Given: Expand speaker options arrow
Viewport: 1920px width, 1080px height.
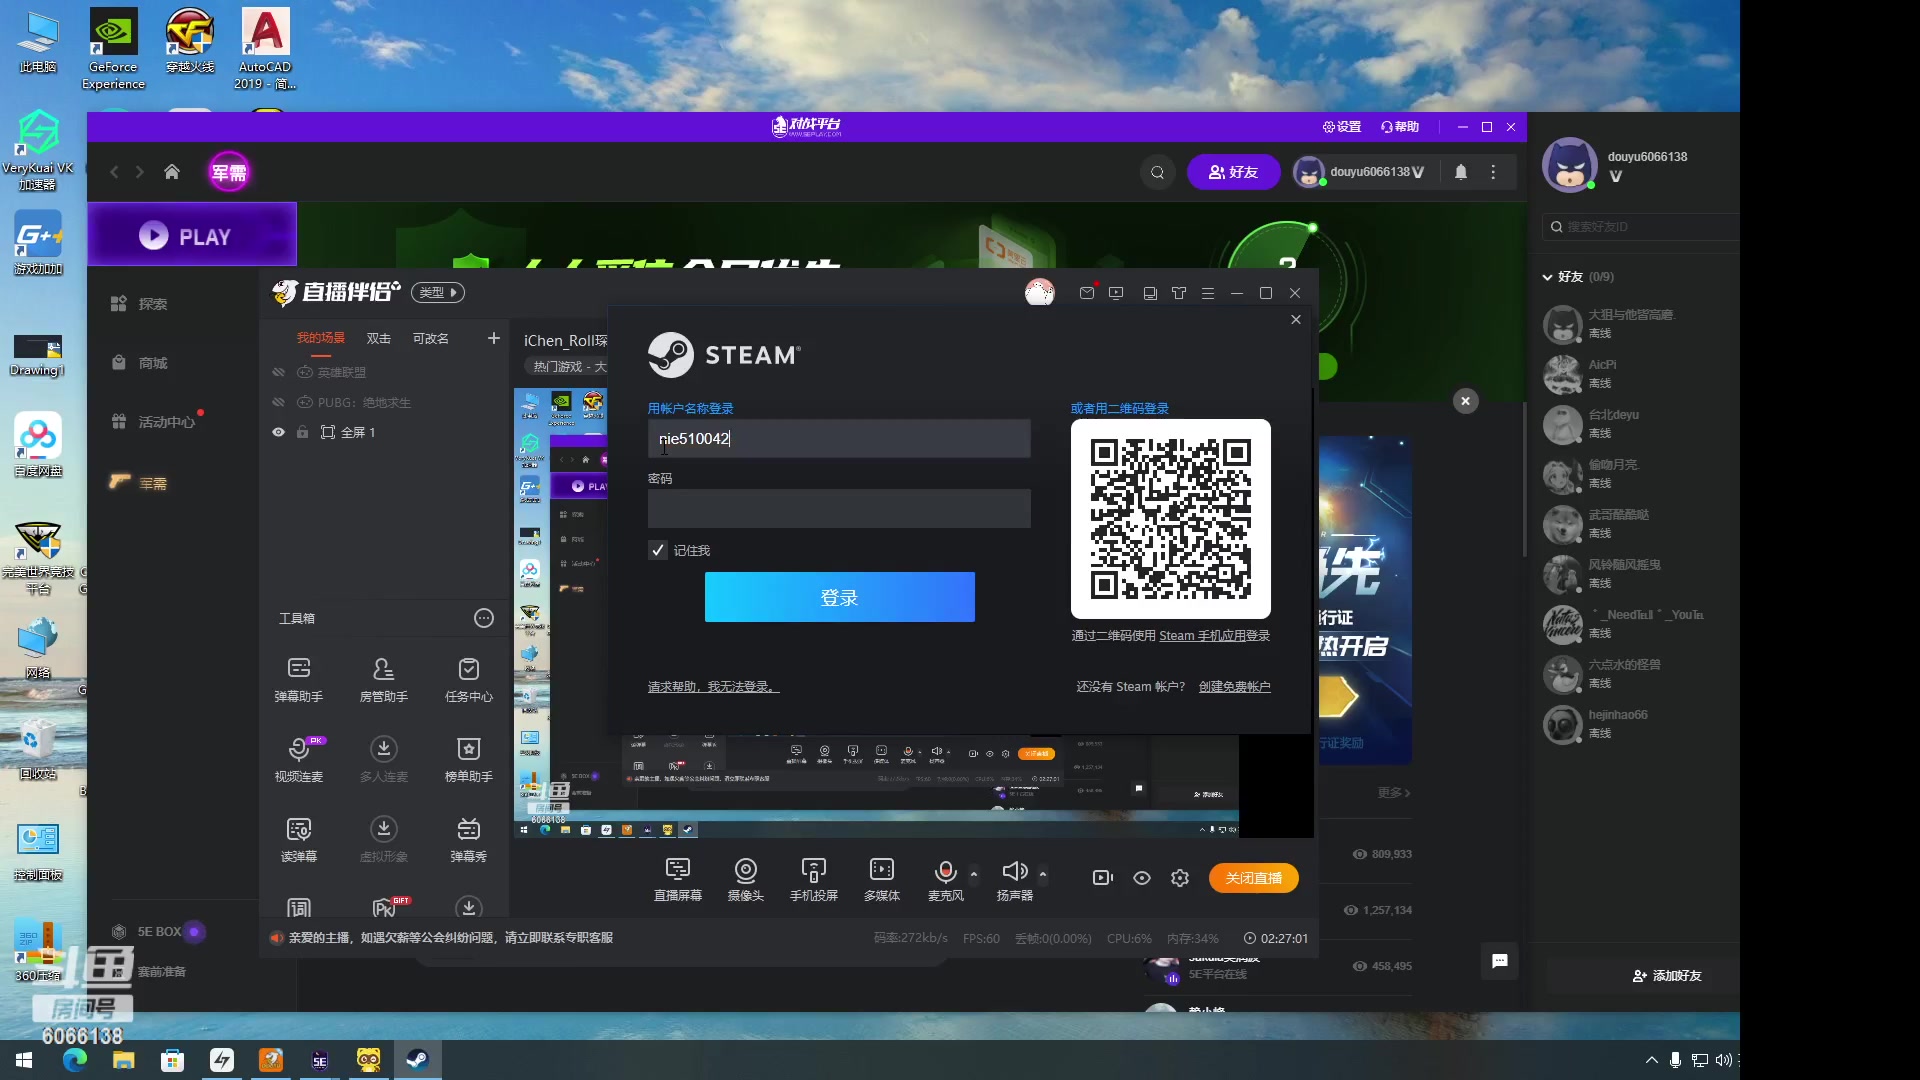Looking at the screenshot, I should 1043,873.
